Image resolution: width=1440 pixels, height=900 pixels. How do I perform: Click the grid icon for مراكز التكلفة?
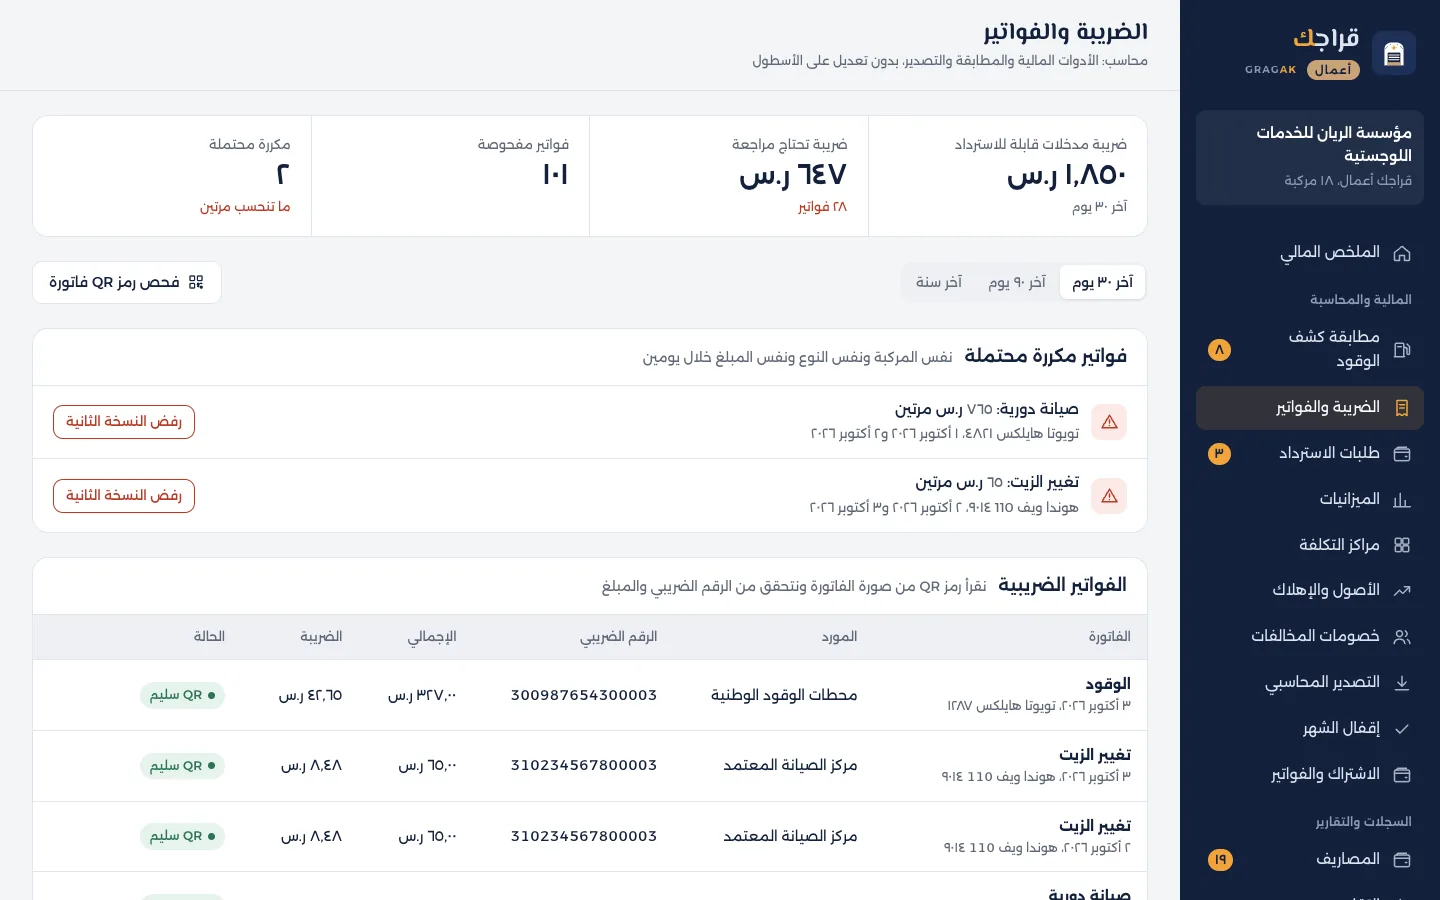pos(1402,545)
